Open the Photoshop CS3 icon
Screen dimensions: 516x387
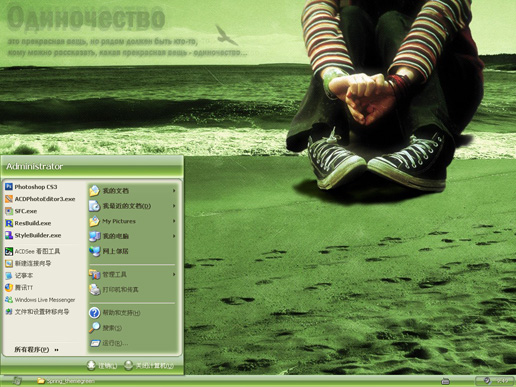point(9,187)
